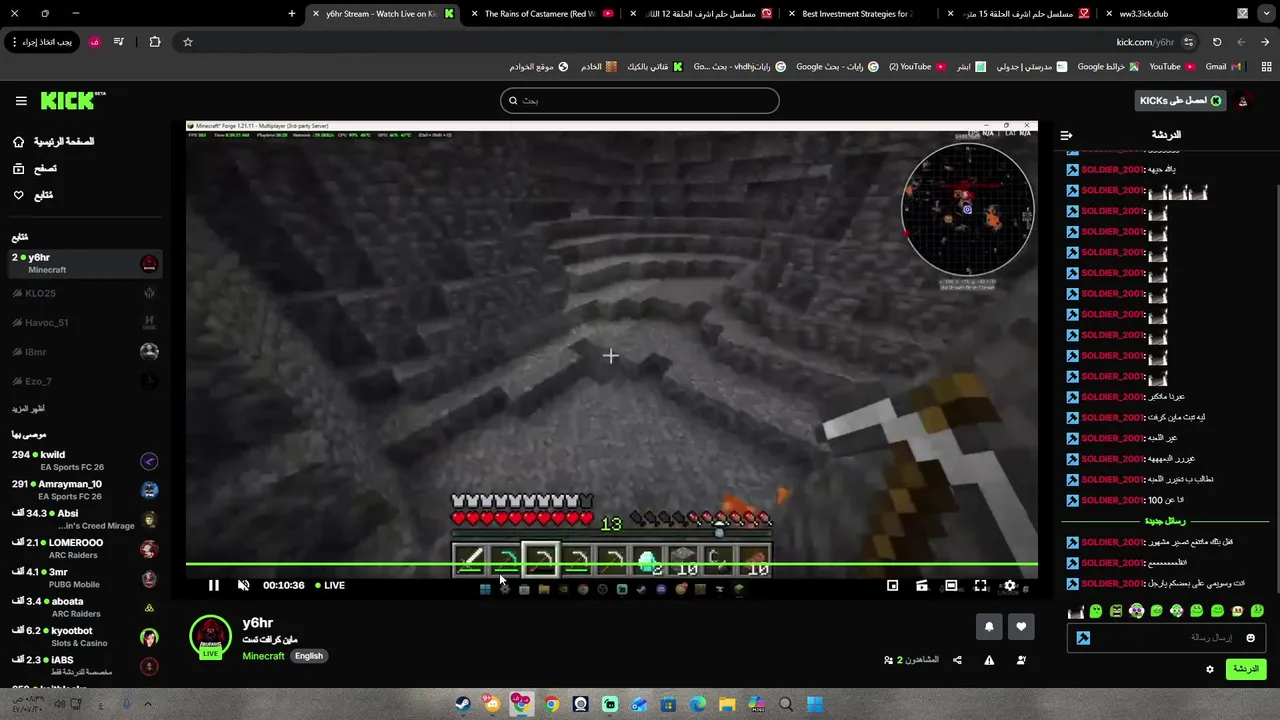
Task: Open the Kick hamburger sidebar menu
Action: 21,101
